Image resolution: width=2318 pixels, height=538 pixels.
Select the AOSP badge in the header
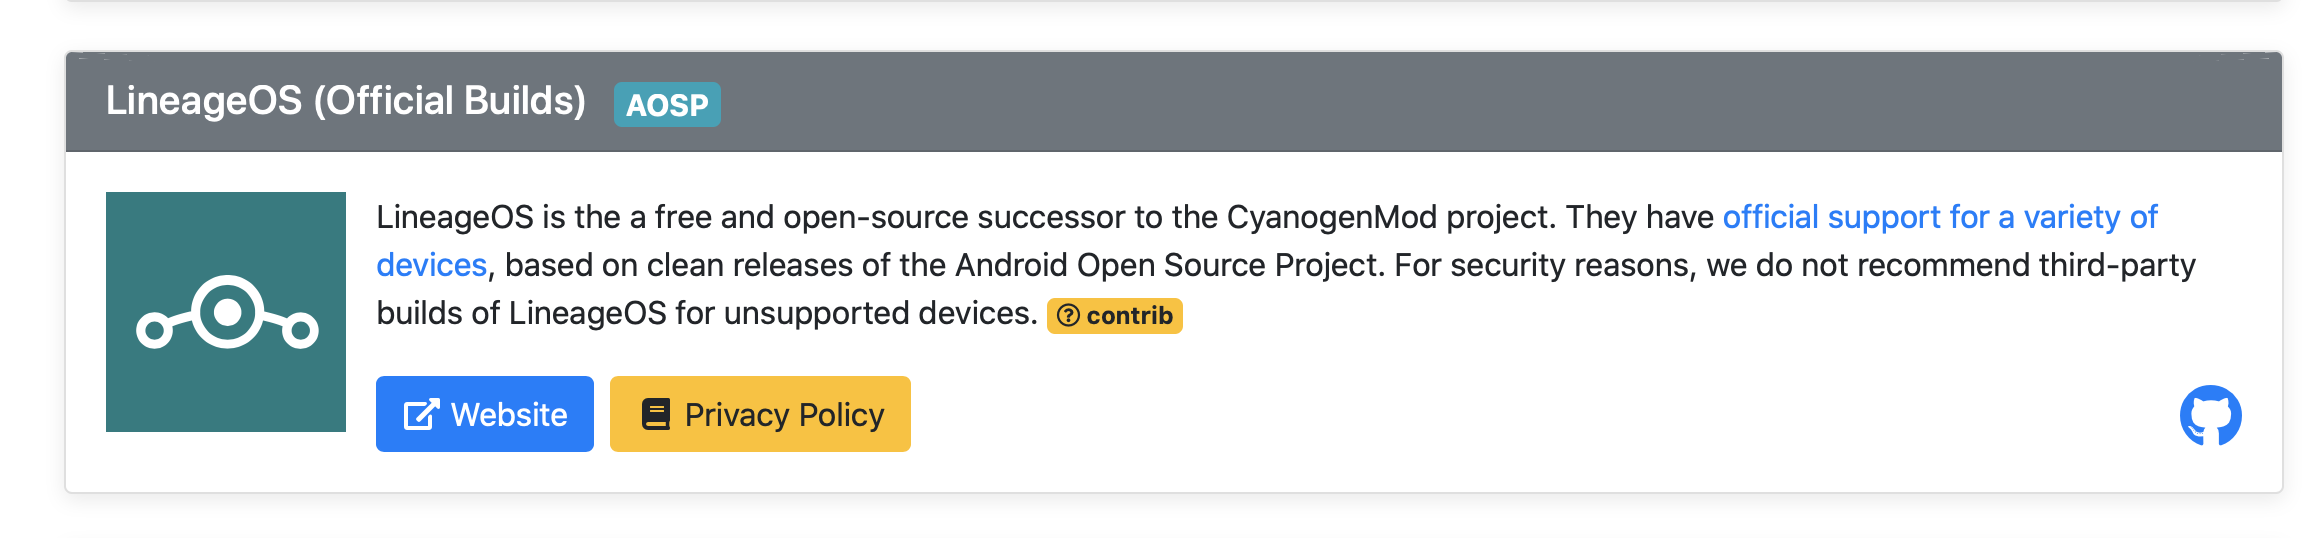pos(667,104)
